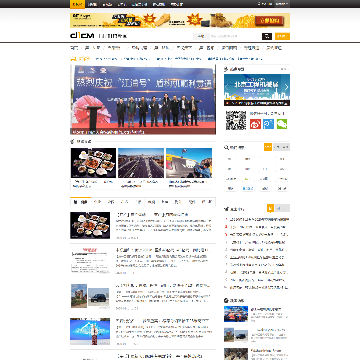Open the red Sina Weibo icon
This screenshot has height=360, width=360.
click(255, 124)
